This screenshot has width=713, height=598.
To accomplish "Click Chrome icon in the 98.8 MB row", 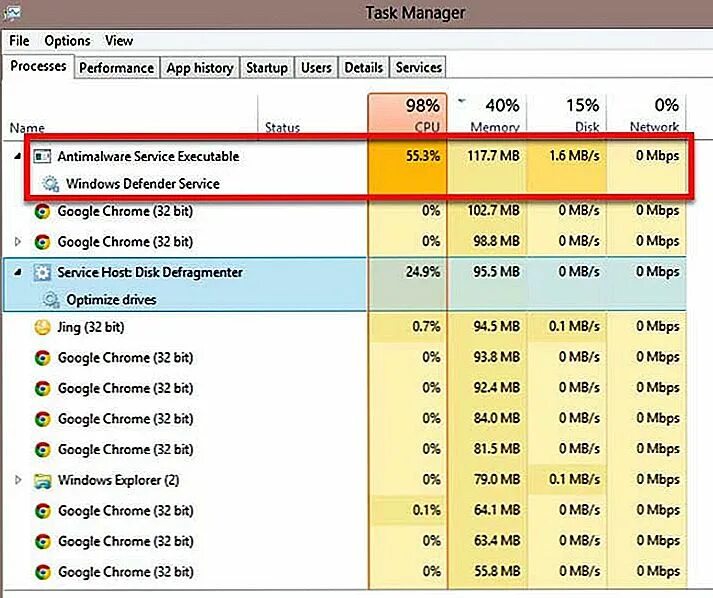I will point(42,242).
